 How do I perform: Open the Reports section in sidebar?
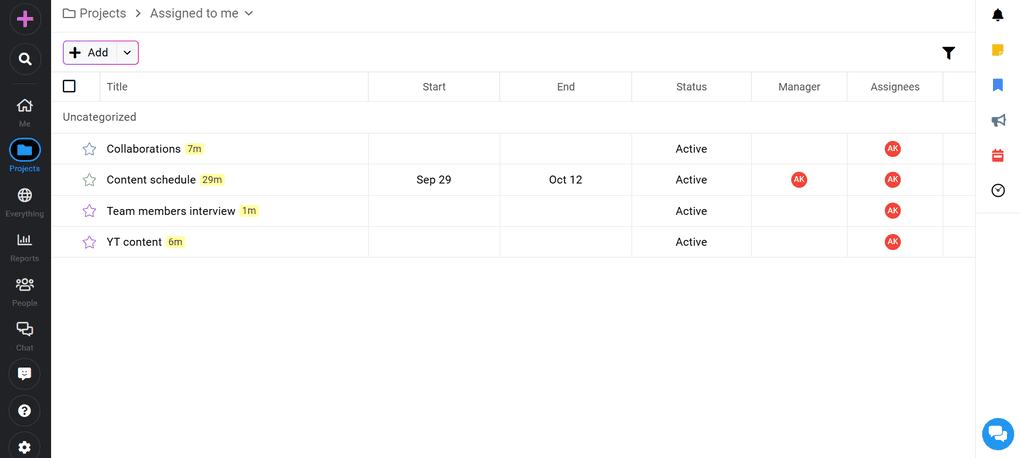pos(25,245)
